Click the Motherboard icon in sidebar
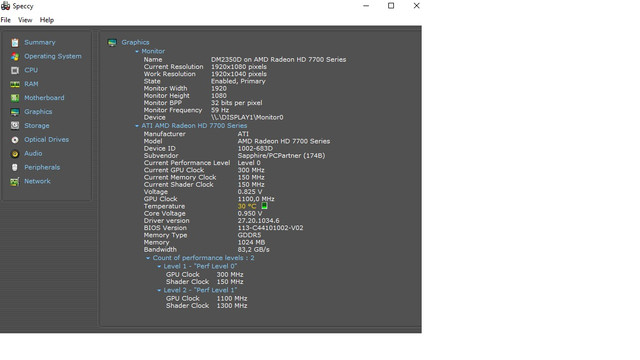Image resolution: width=640 pixels, height=360 pixels. tap(15, 98)
